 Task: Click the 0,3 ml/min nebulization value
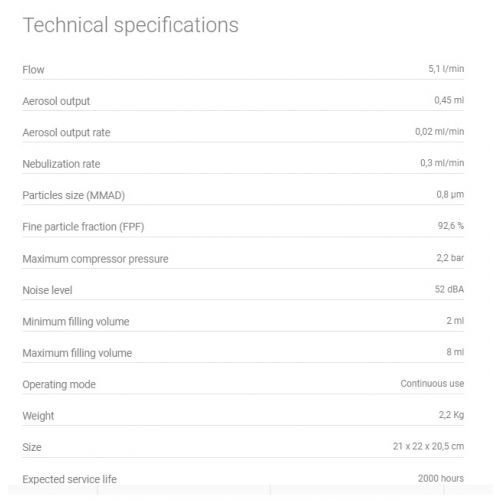[442, 163]
